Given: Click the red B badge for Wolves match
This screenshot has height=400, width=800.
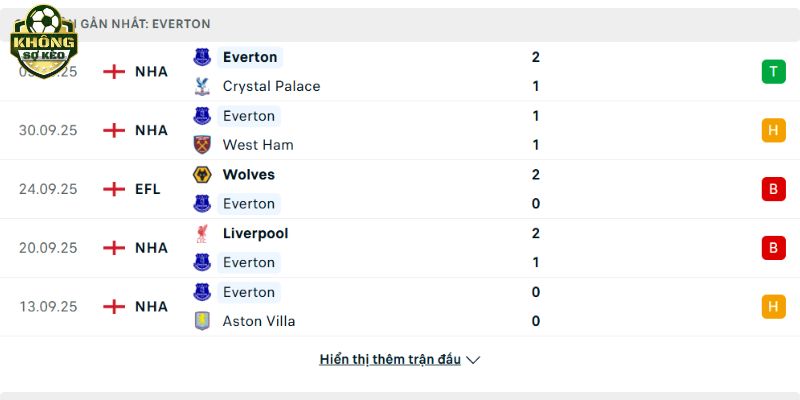Looking at the screenshot, I should click(773, 189).
